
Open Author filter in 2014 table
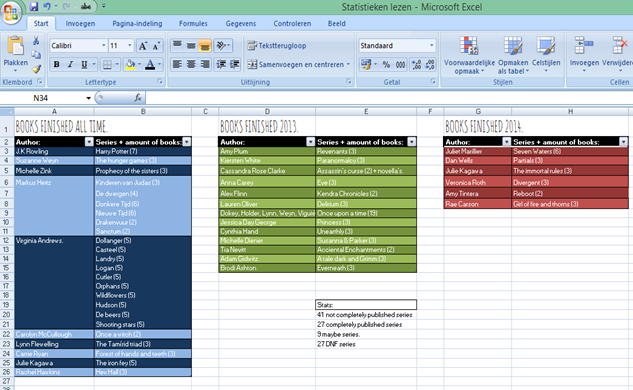point(507,142)
